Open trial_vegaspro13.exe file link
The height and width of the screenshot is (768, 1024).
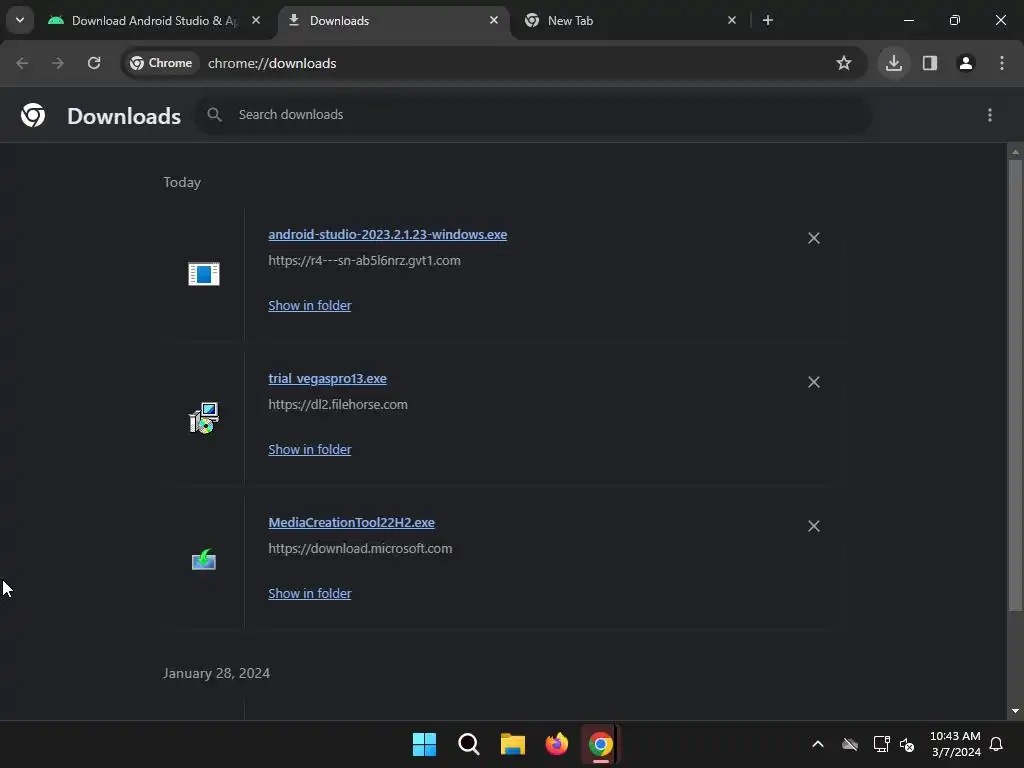point(327,379)
